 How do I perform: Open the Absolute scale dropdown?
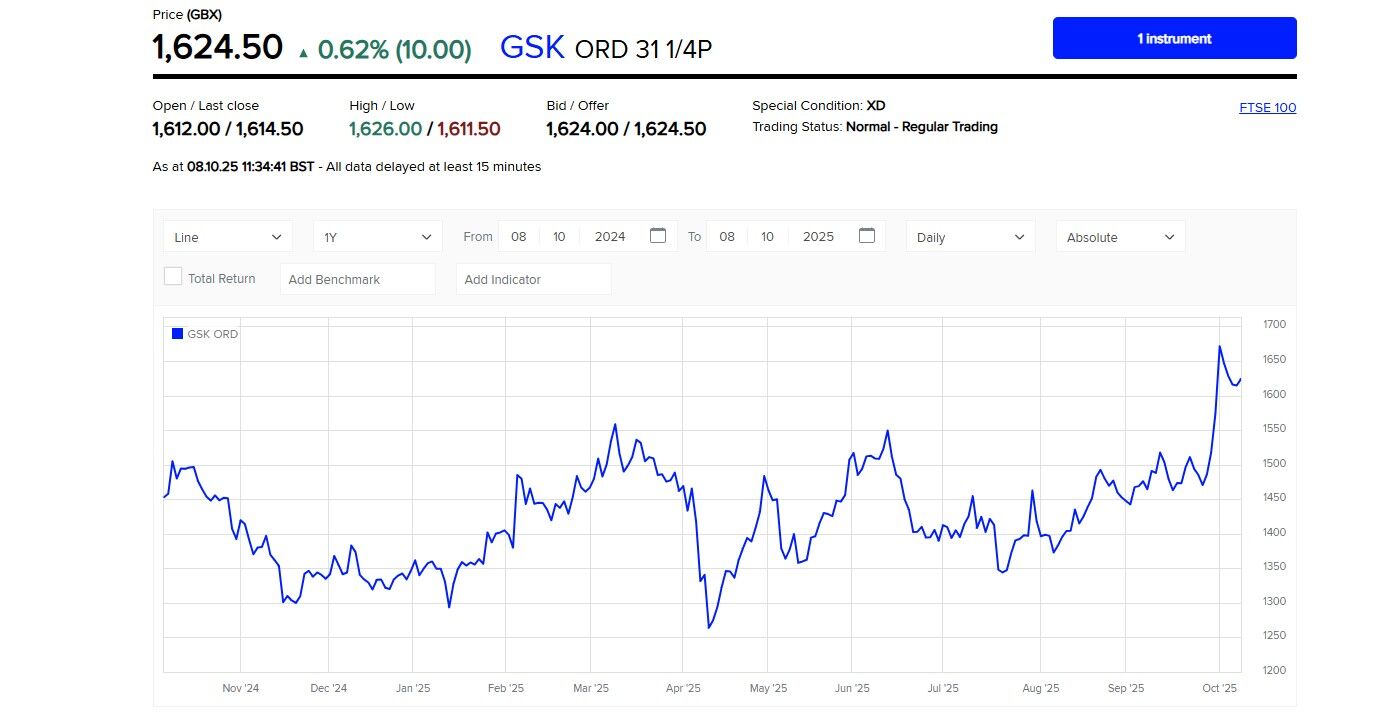point(1121,237)
